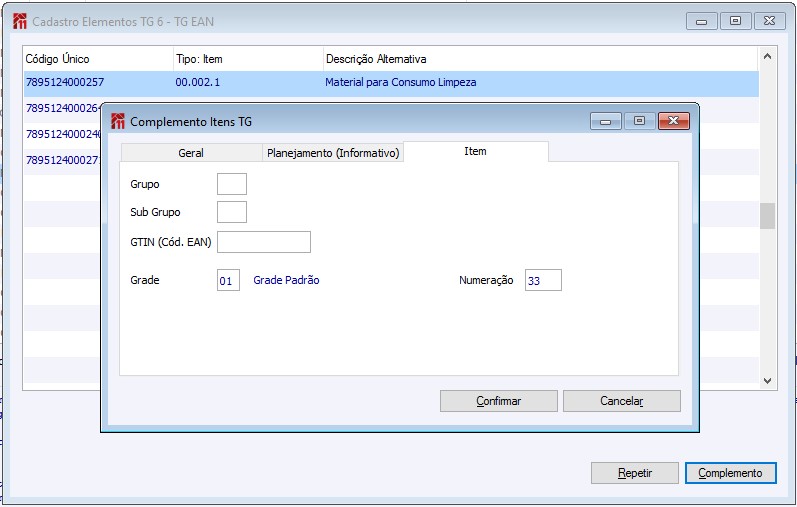Close the Cadastro Elementos TG 6 window
Viewport: 797px width, 507px height.
pos(770,21)
